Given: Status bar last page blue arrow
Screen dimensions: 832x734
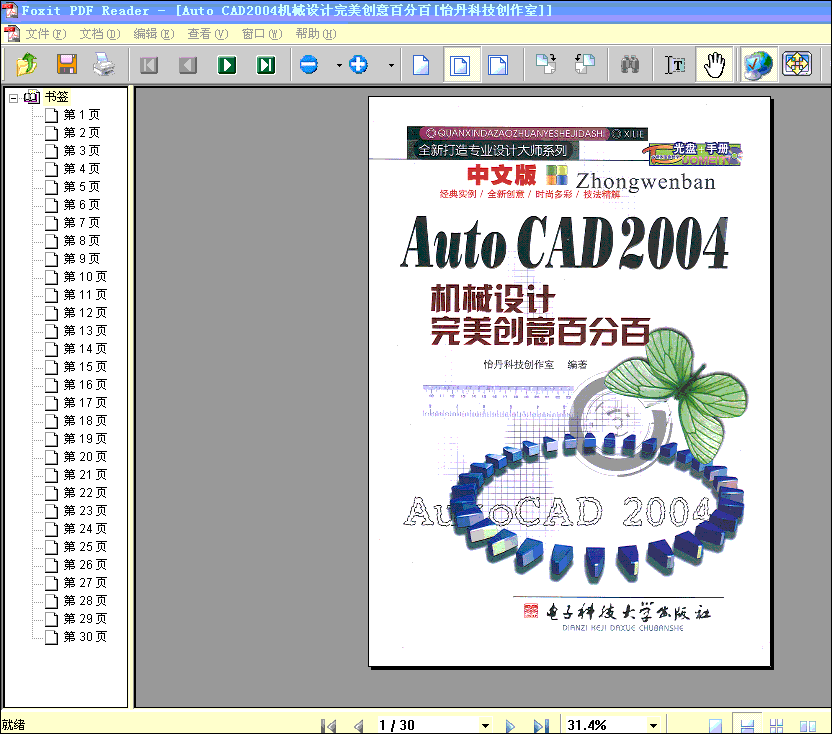Looking at the screenshot, I should click(x=541, y=726).
